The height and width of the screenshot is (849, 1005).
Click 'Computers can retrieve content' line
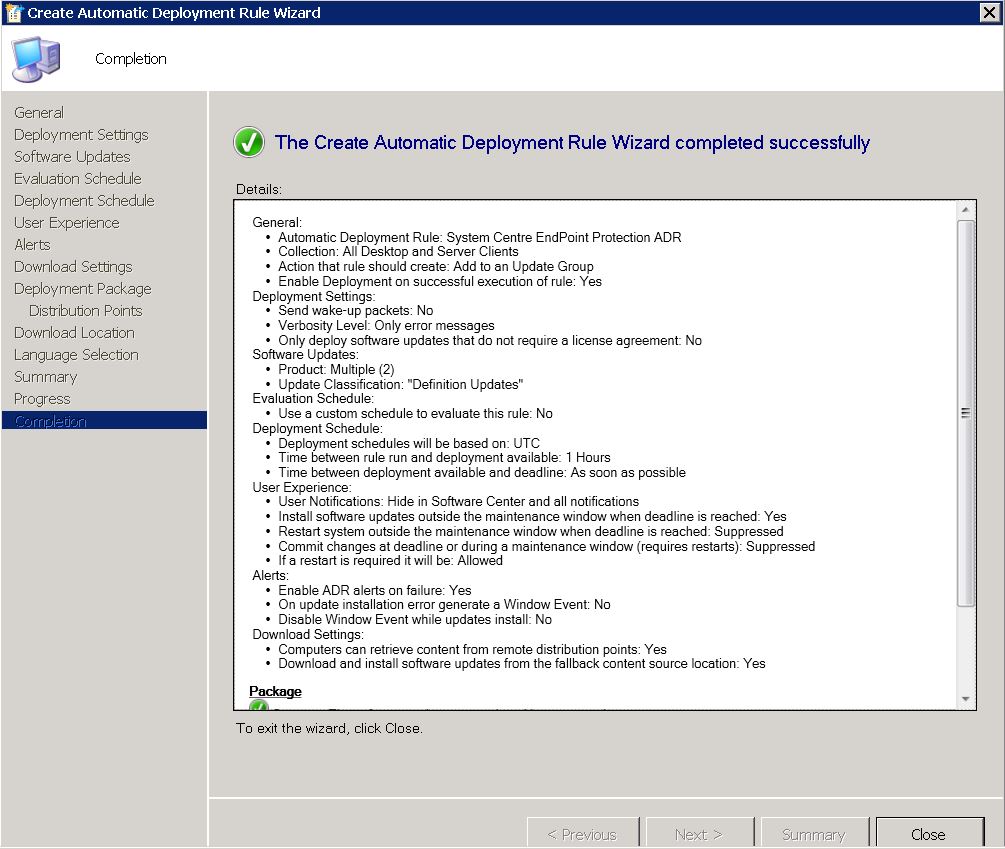(472, 649)
